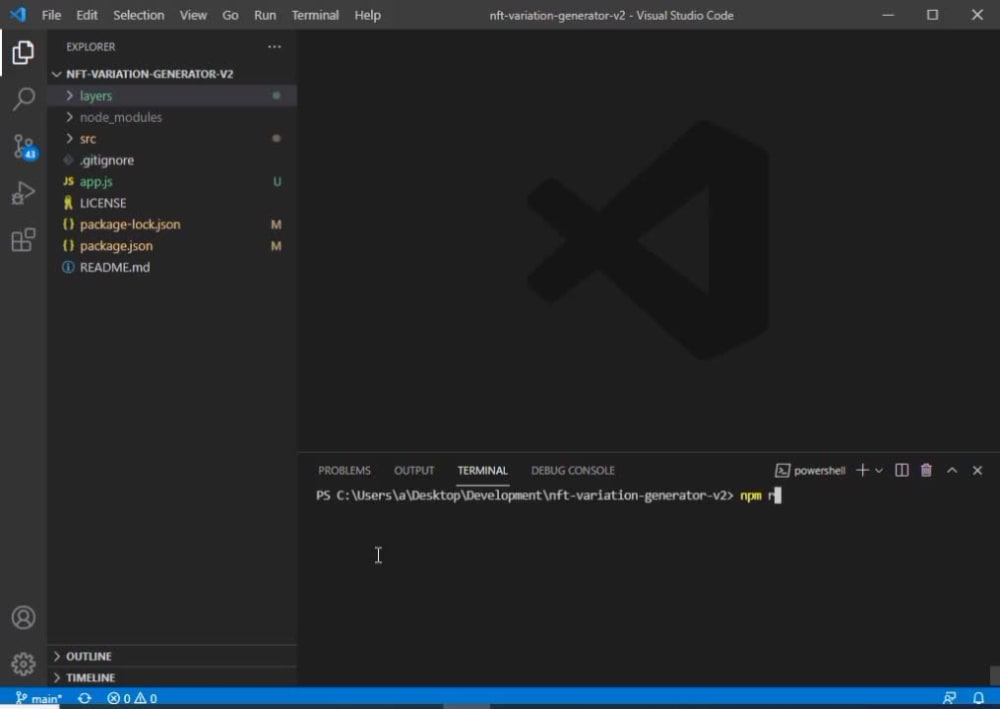Open the app.js file
The width and height of the screenshot is (1000, 709).
[172, 182]
